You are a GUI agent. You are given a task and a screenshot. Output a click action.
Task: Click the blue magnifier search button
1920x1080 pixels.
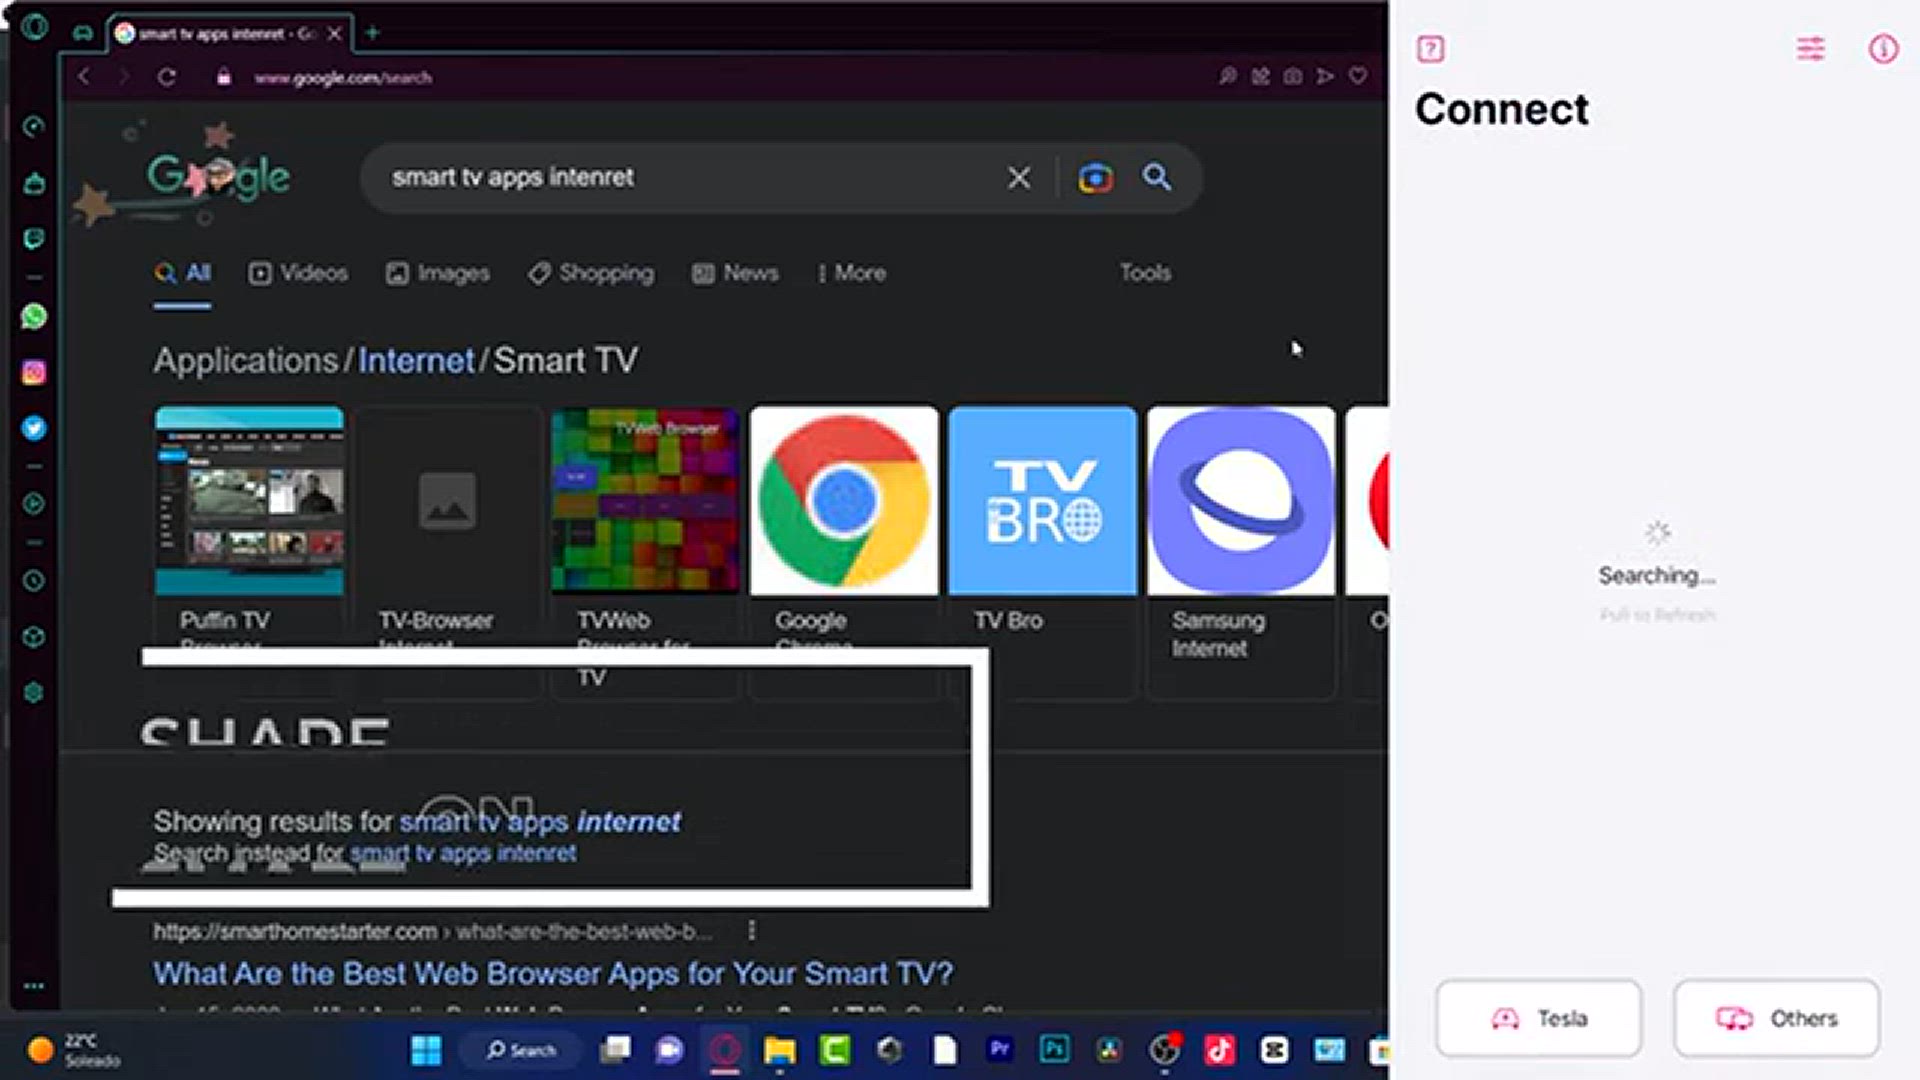point(1157,177)
